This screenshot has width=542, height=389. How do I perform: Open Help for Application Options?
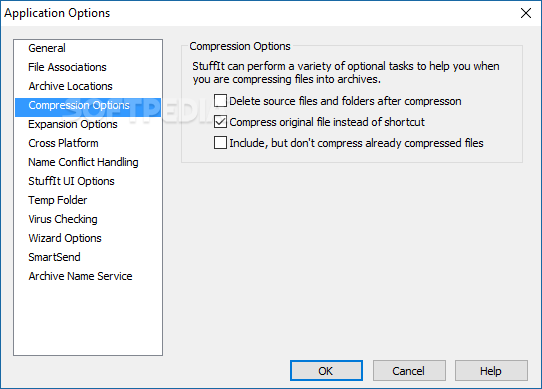pos(491,371)
